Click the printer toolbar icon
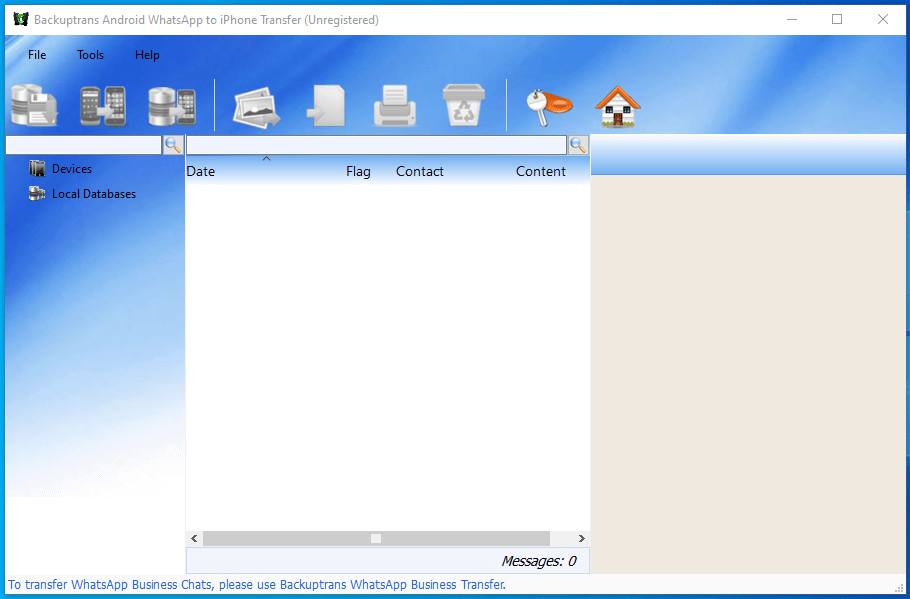This screenshot has width=910, height=599. (x=395, y=106)
